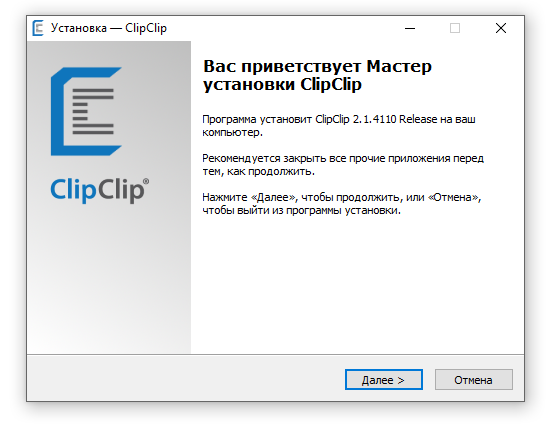Click the ClipClip icon in title bar
The image size is (559, 430).
click(x=38, y=28)
